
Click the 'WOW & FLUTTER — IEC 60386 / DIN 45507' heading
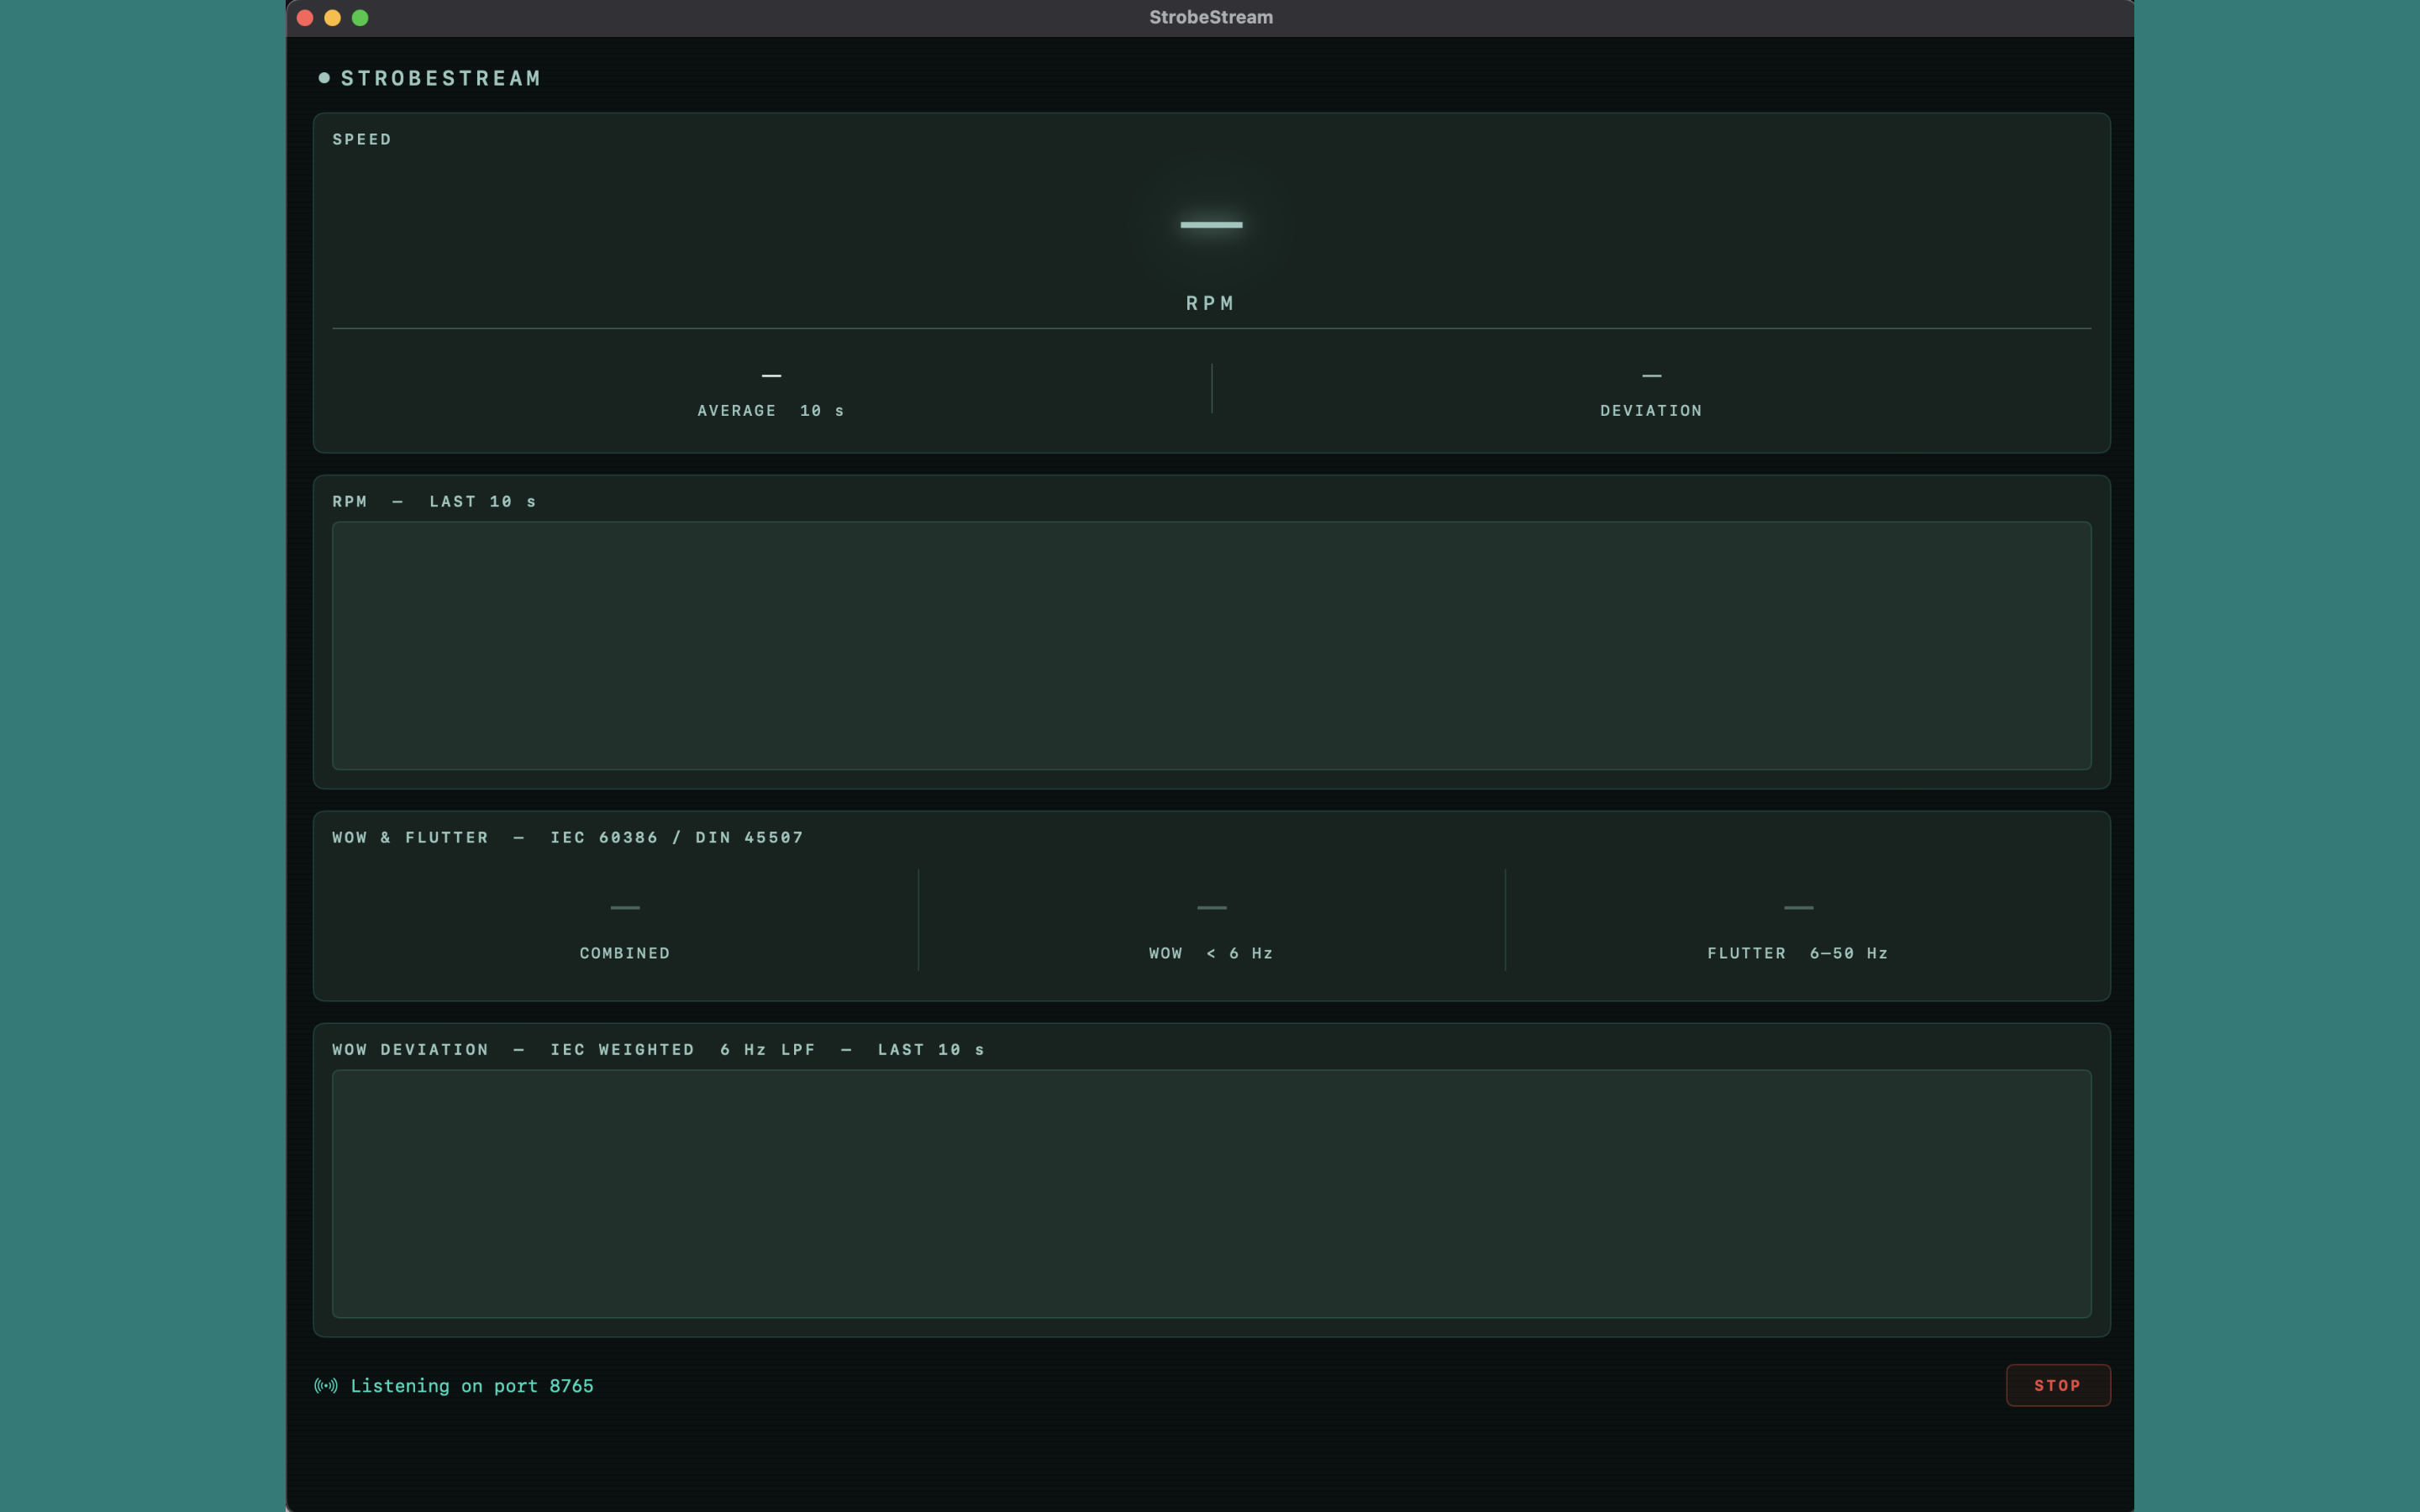click(568, 838)
